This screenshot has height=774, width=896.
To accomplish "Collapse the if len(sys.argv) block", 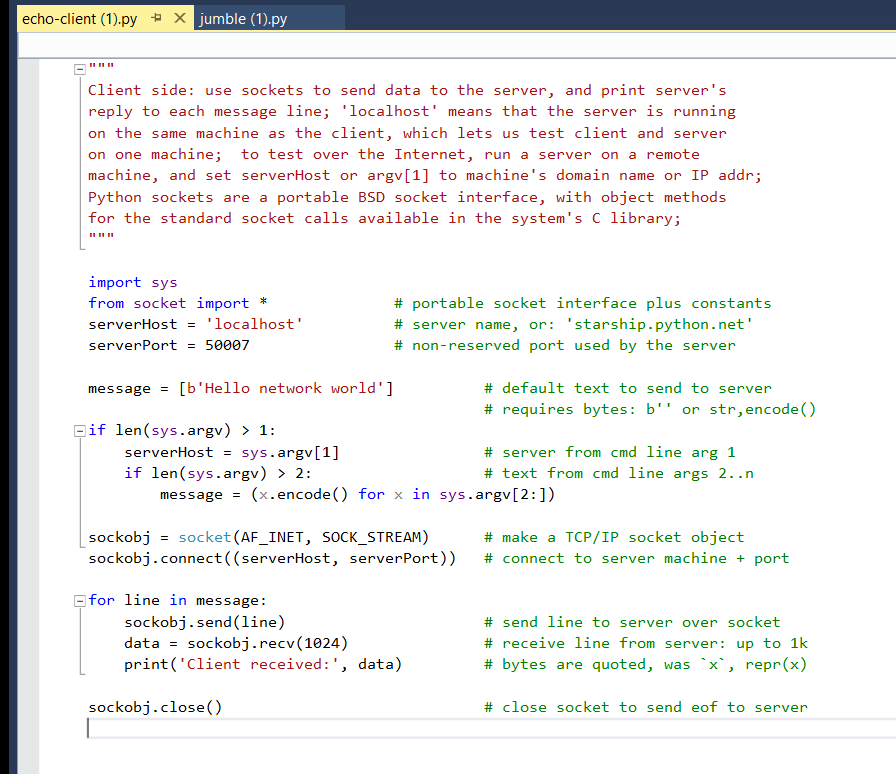I will (x=79, y=430).
